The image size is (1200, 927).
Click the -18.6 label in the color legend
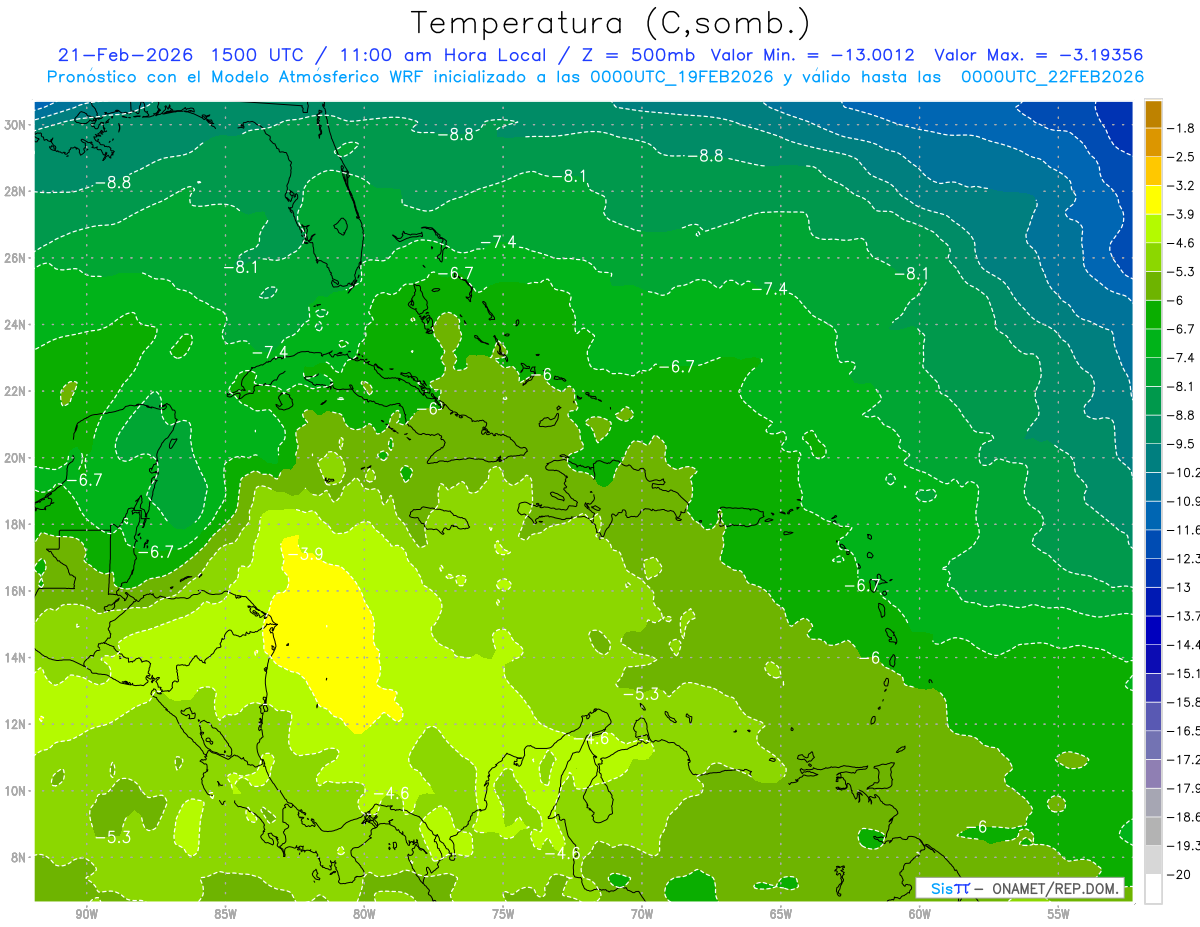point(1185,817)
